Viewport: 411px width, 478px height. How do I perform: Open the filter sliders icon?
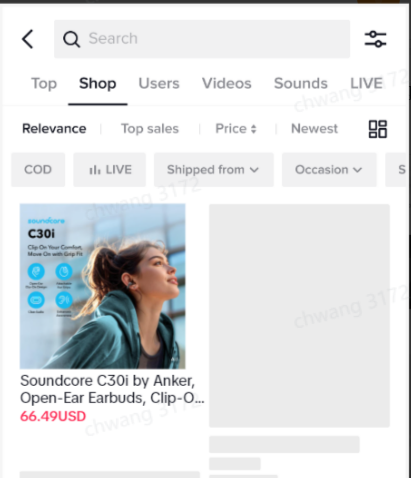click(x=375, y=39)
